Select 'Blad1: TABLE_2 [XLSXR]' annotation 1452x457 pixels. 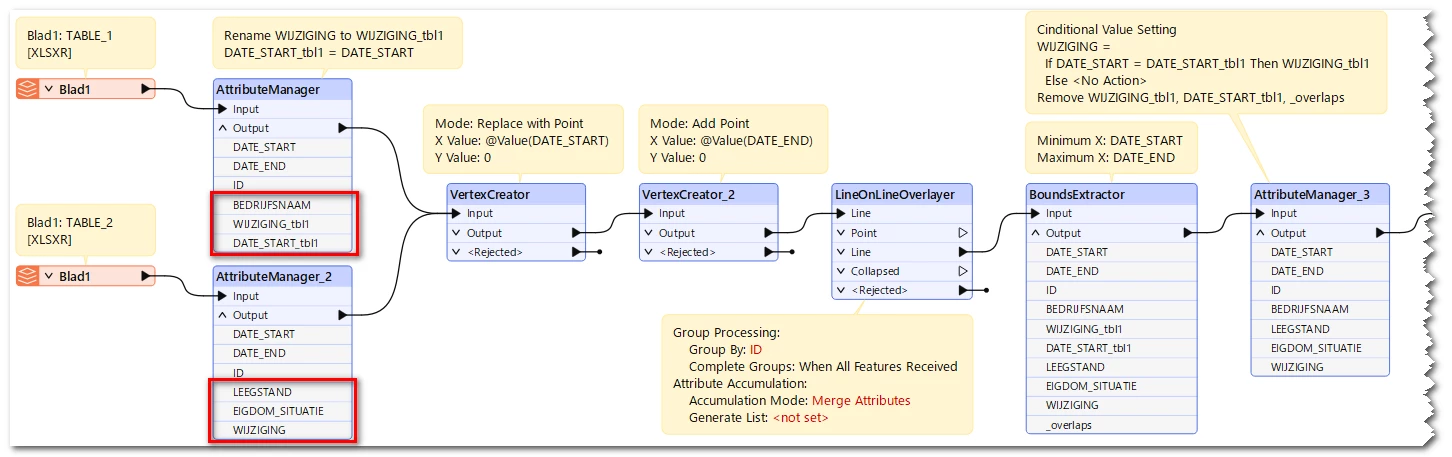[85, 230]
